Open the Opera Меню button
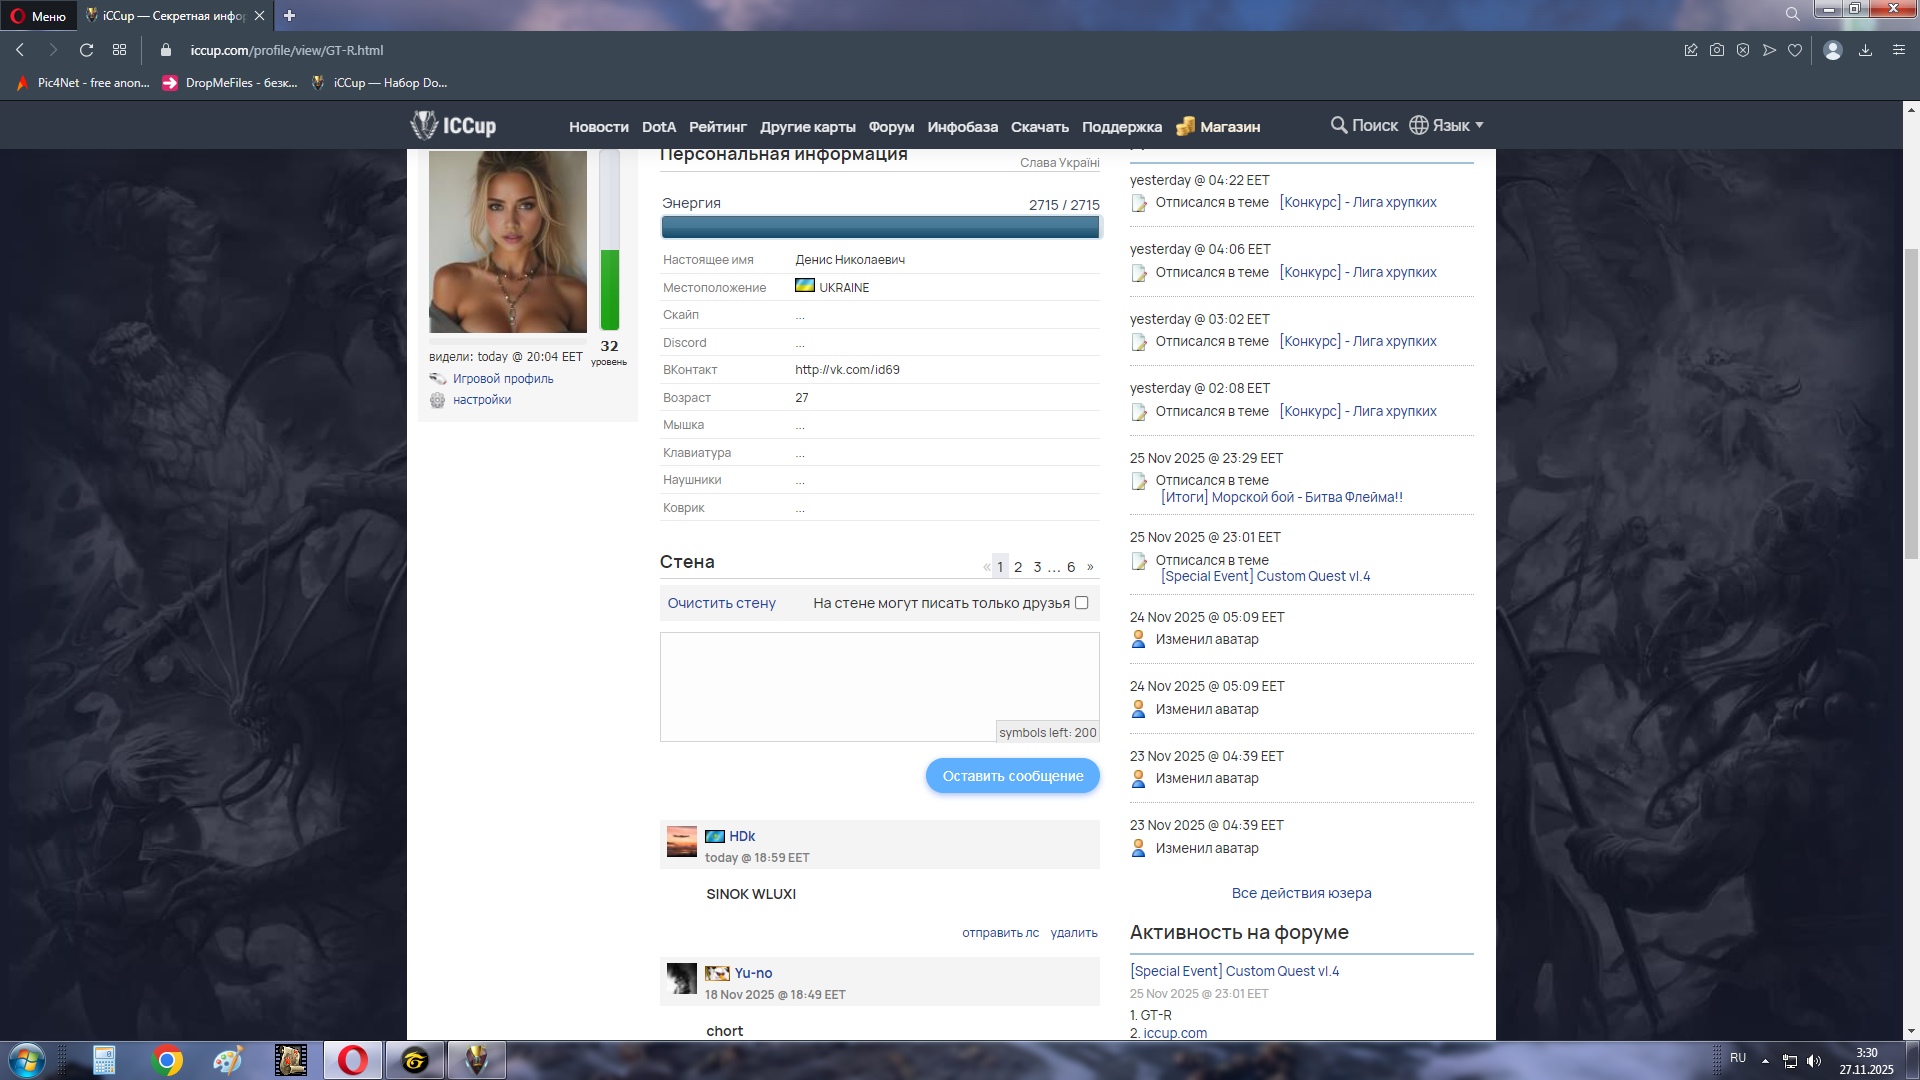This screenshot has height=1080, width=1920. click(x=38, y=16)
